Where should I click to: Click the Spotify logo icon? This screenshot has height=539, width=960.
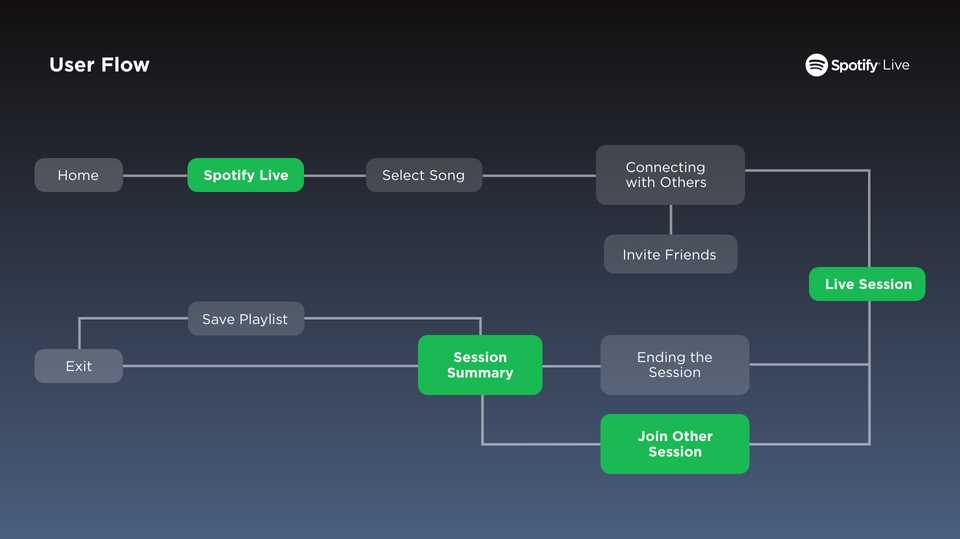coord(816,65)
